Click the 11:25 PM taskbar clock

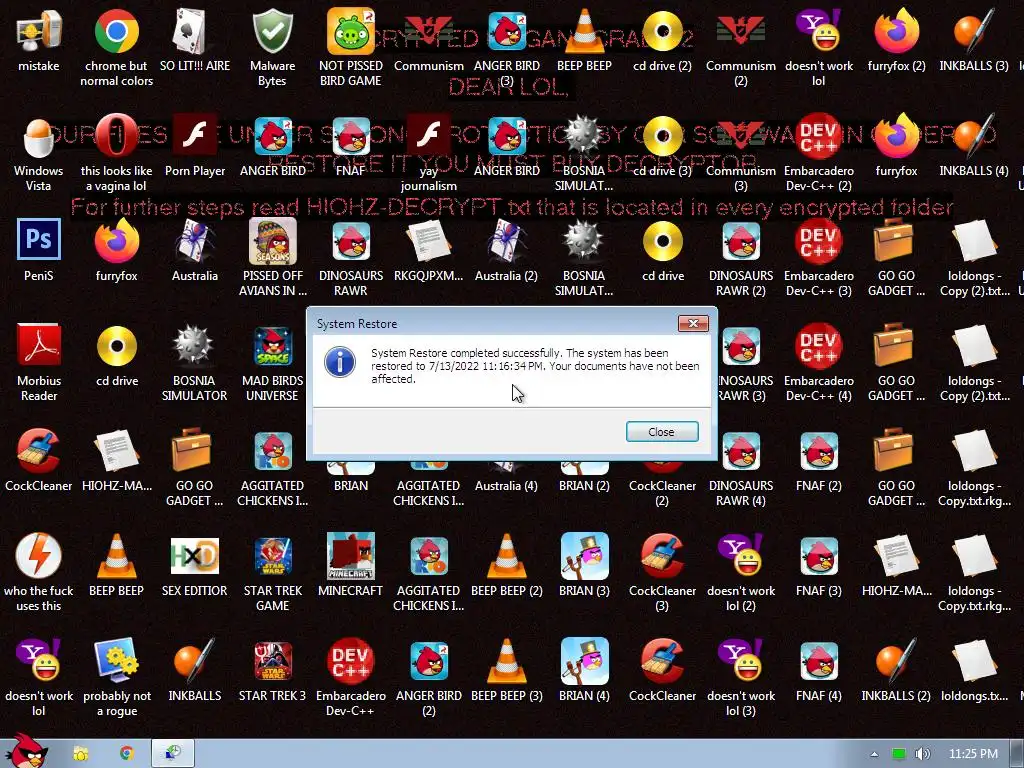click(973, 754)
